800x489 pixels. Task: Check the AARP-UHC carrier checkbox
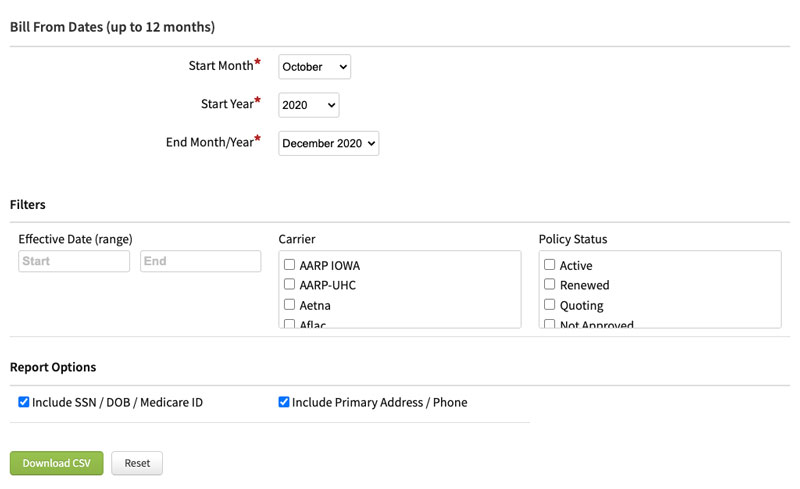[289, 284]
